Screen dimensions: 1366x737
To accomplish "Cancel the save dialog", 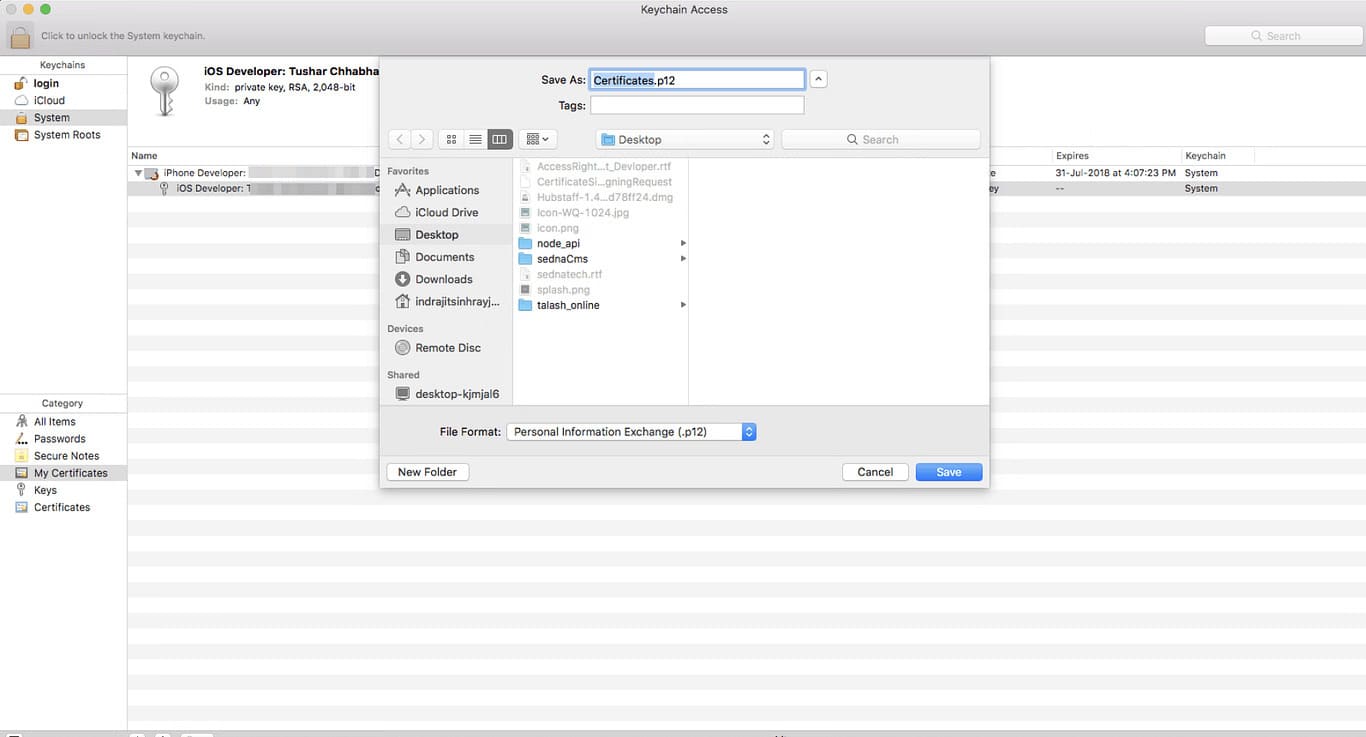I will point(874,471).
